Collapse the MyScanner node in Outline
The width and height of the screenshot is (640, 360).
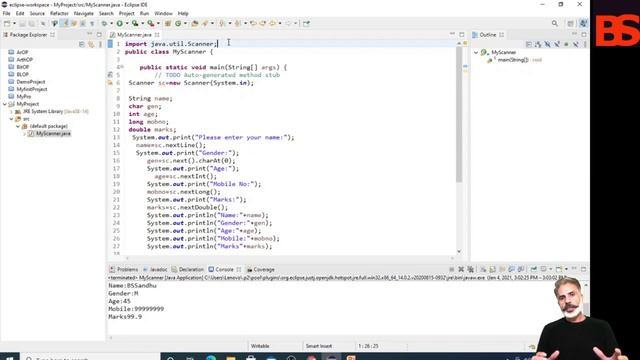pos(476,52)
